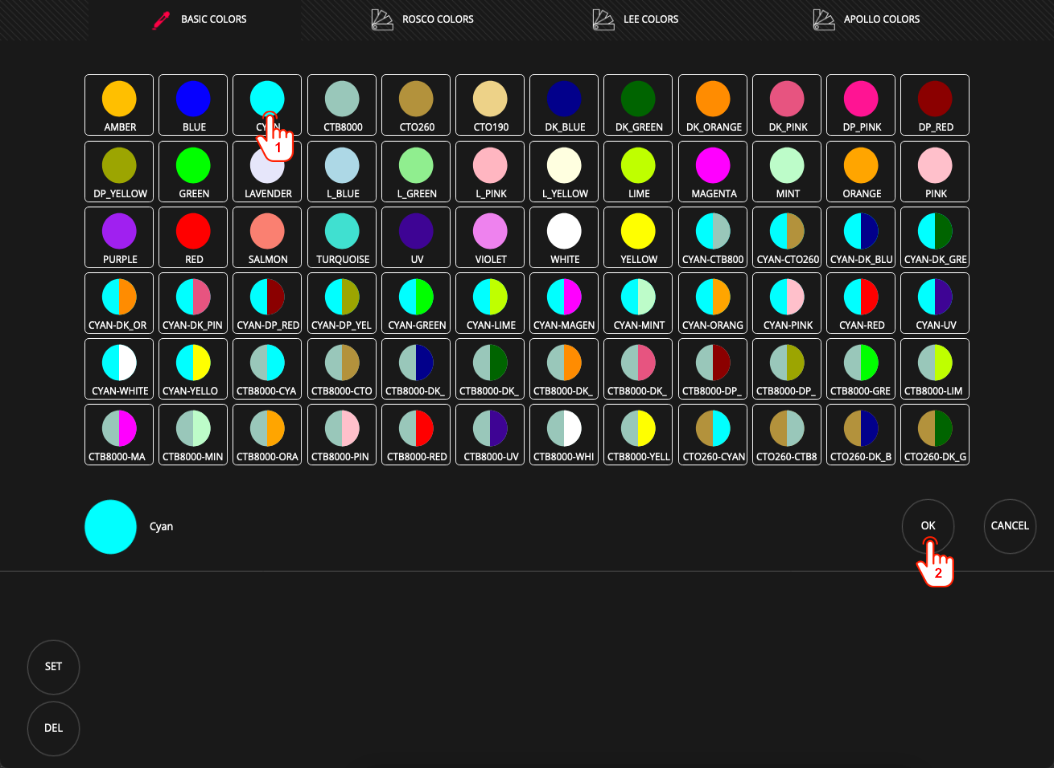Select the CYAN-MINT split swatch
1054x768 pixels.
point(638,303)
